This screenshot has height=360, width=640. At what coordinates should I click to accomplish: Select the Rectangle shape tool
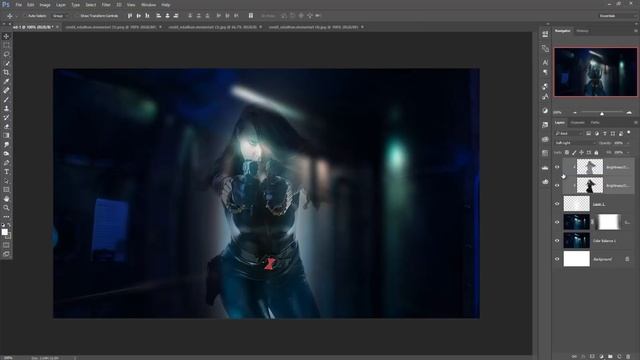[x=6, y=189]
